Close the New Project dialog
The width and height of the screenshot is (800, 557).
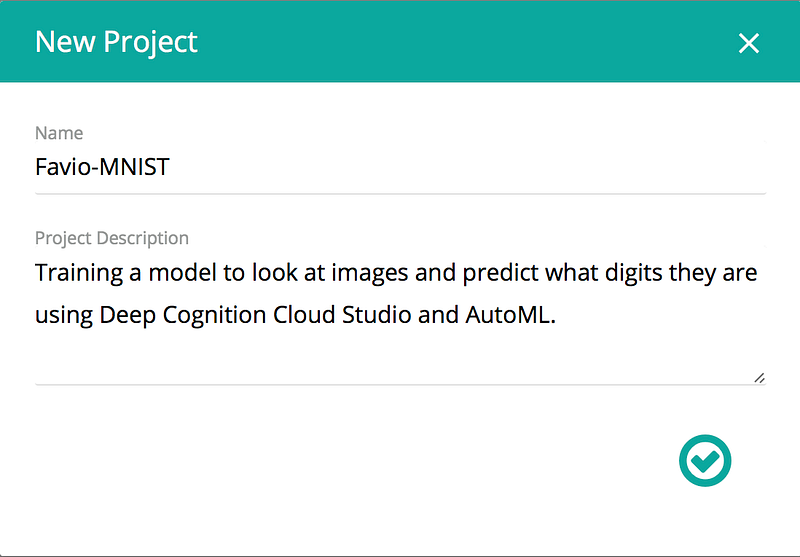coord(748,43)
